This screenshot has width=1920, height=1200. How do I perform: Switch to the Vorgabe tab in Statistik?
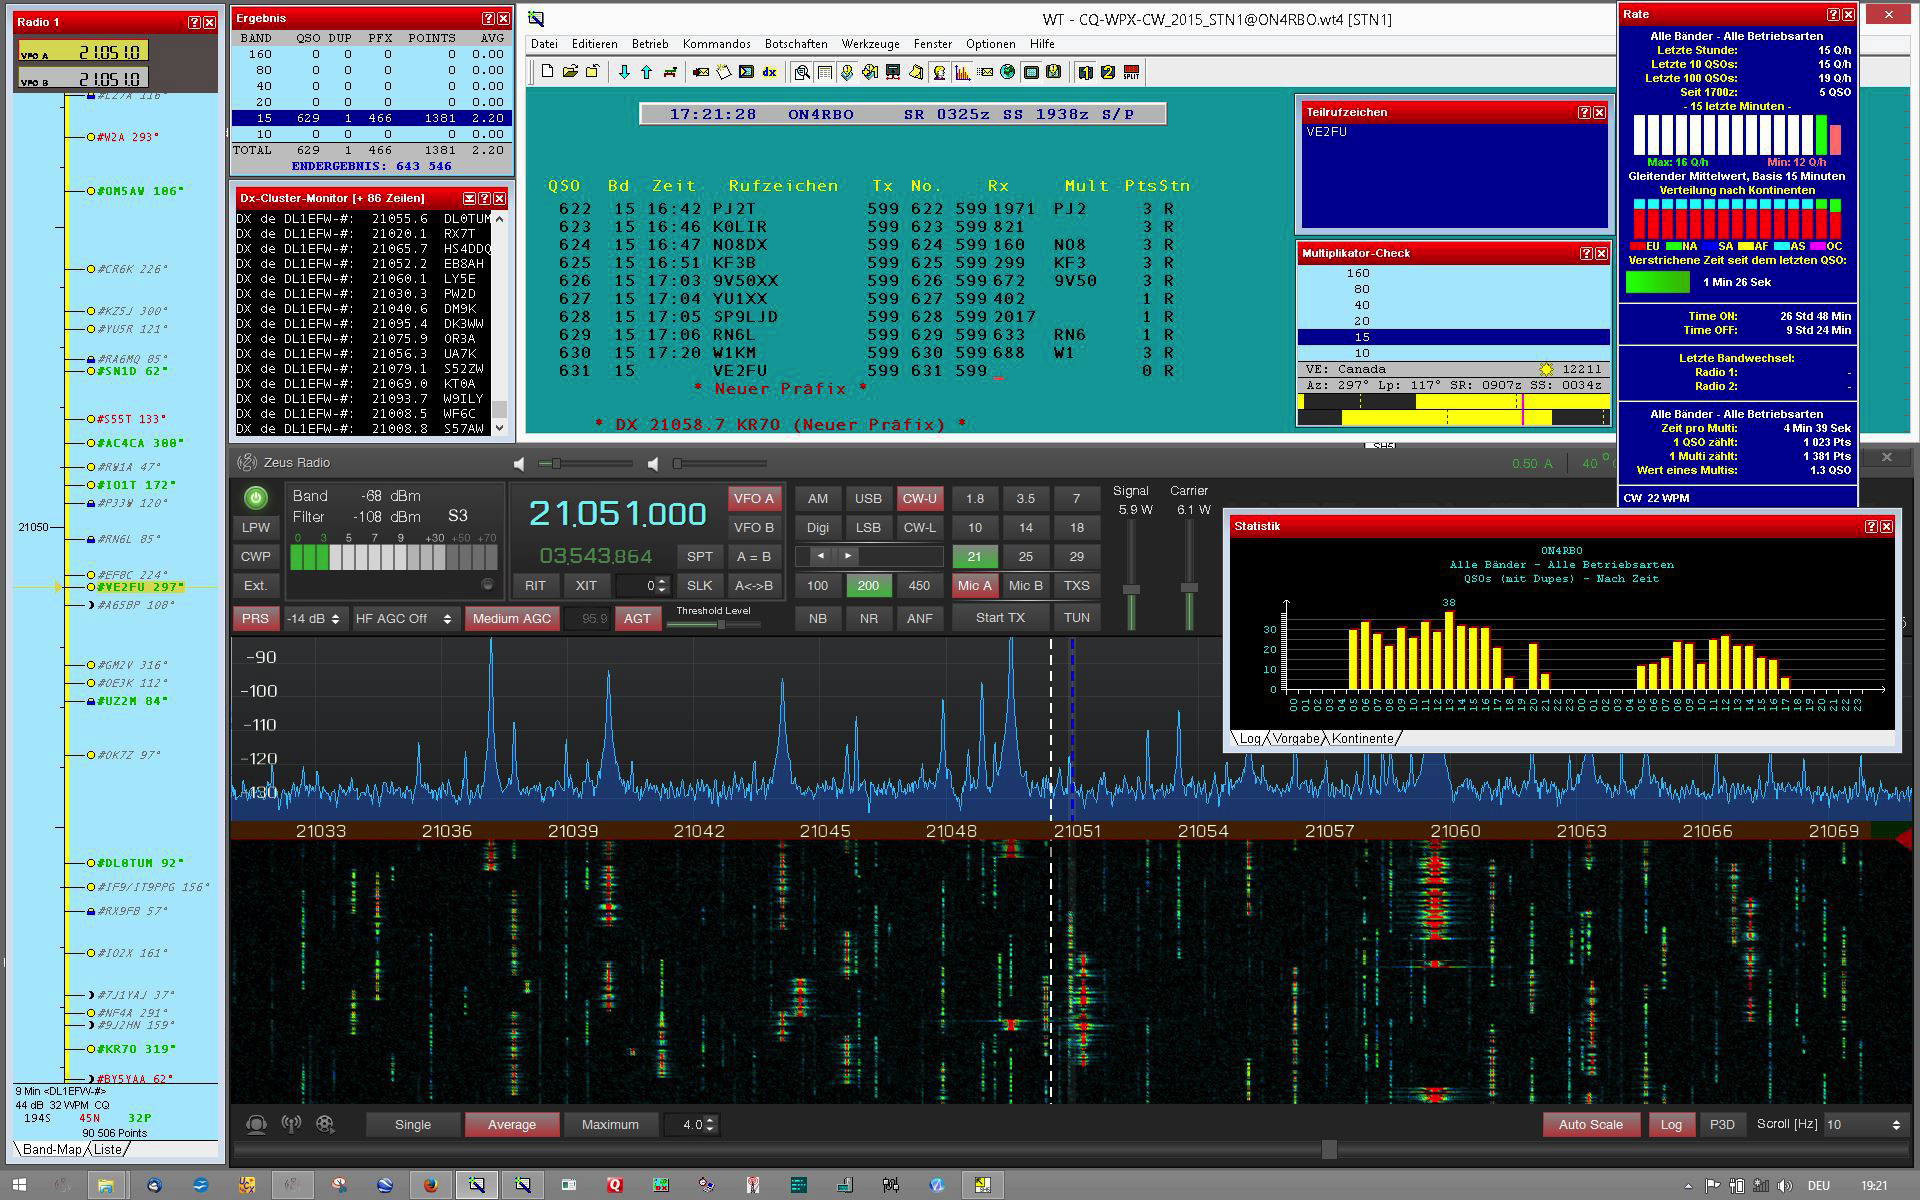tap(1296, 738)
